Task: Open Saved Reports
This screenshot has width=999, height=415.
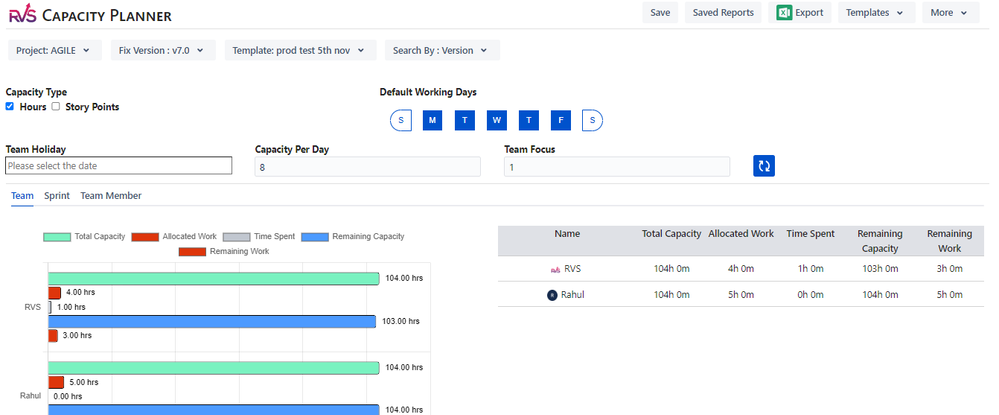Action: pyautogui.click(x=723, y=13)
